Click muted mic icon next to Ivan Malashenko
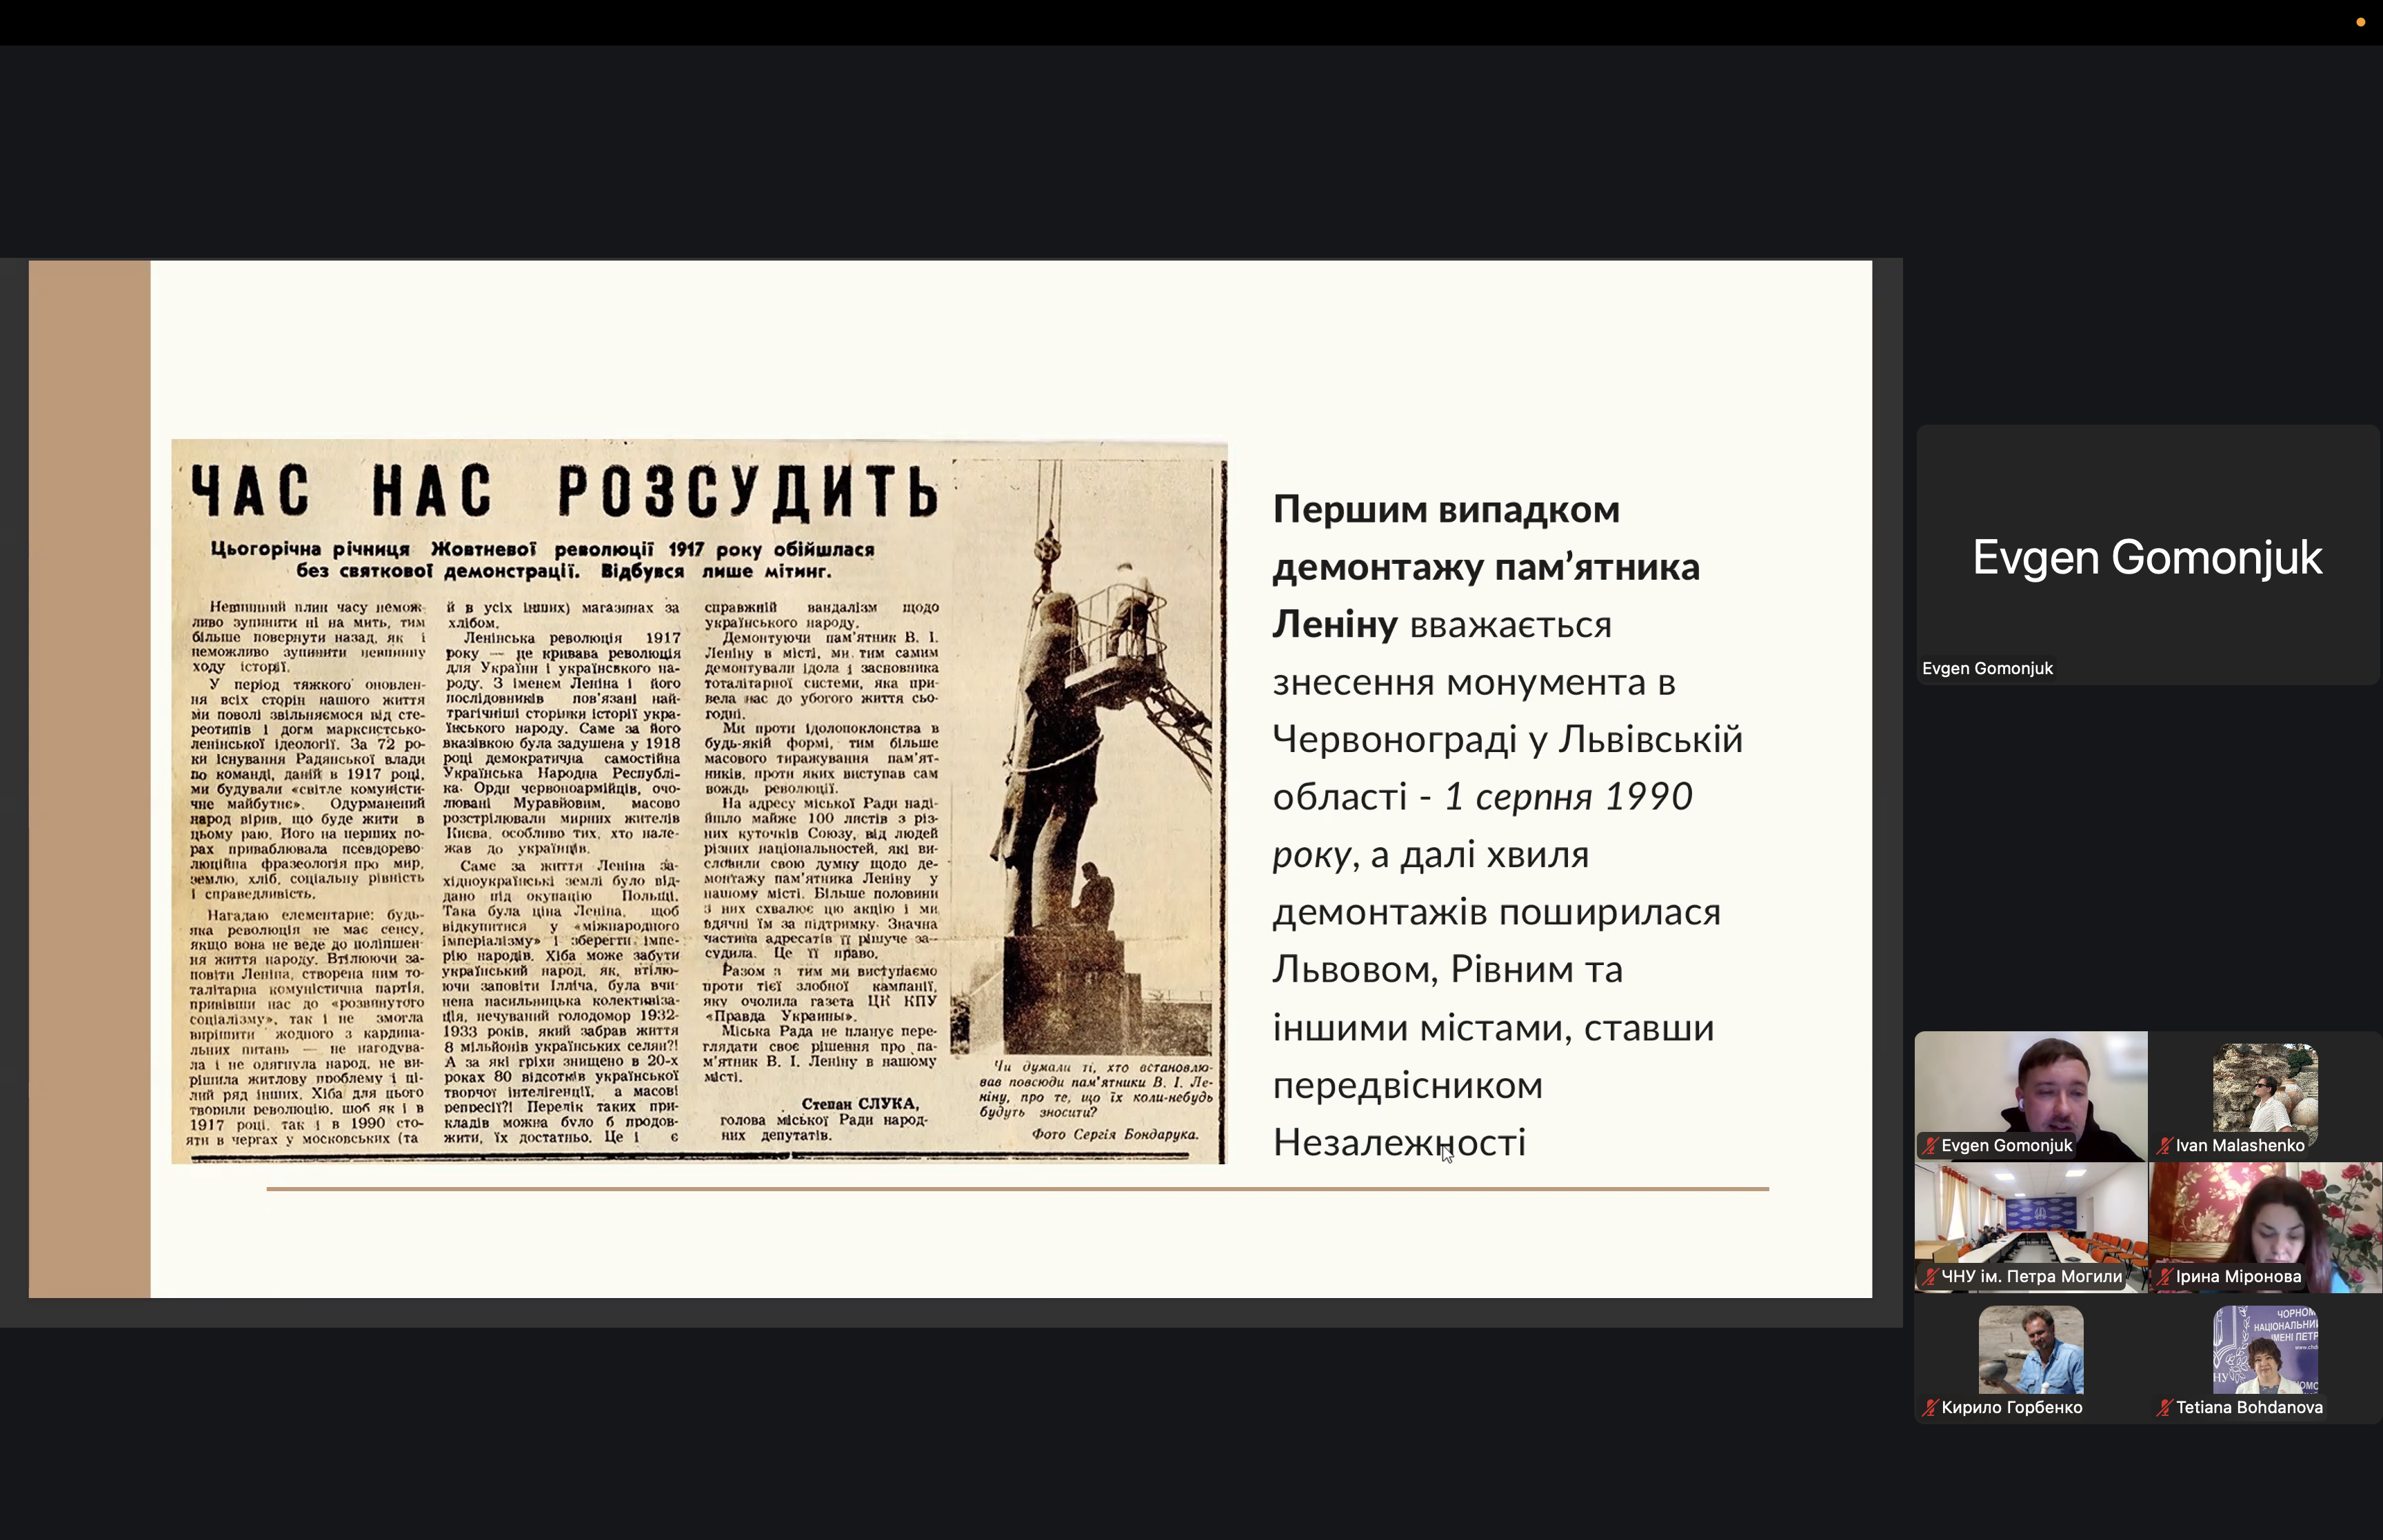2383x1540 pixels. pos(2164,1146)
